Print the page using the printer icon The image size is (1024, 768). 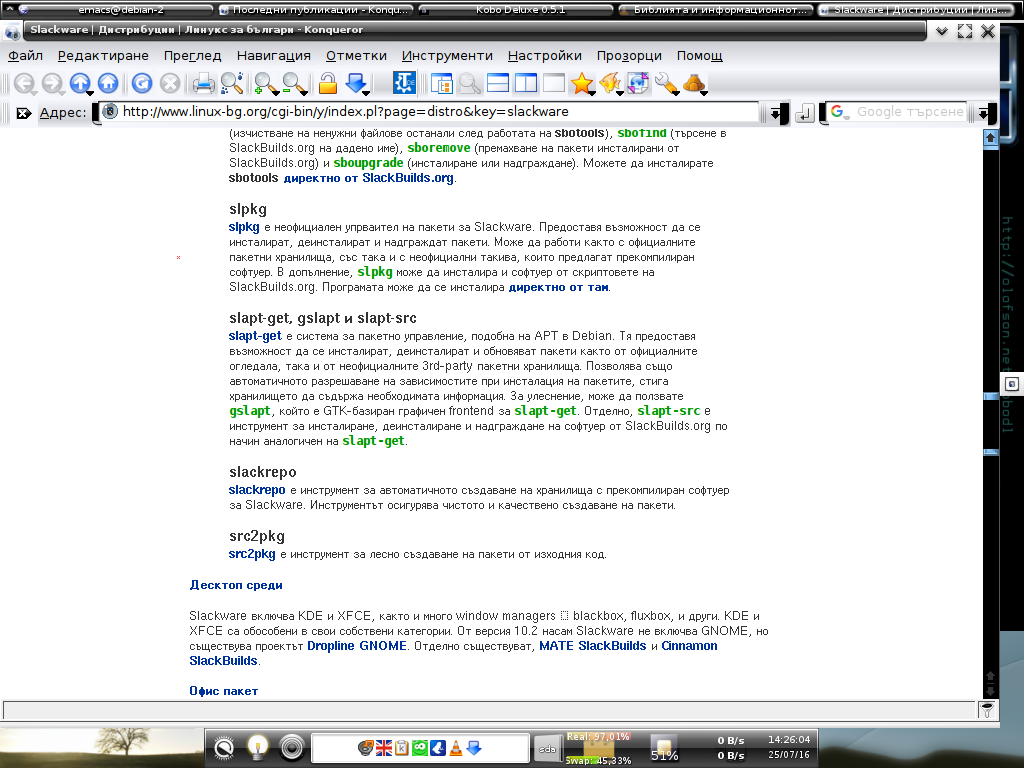(203, 84)
